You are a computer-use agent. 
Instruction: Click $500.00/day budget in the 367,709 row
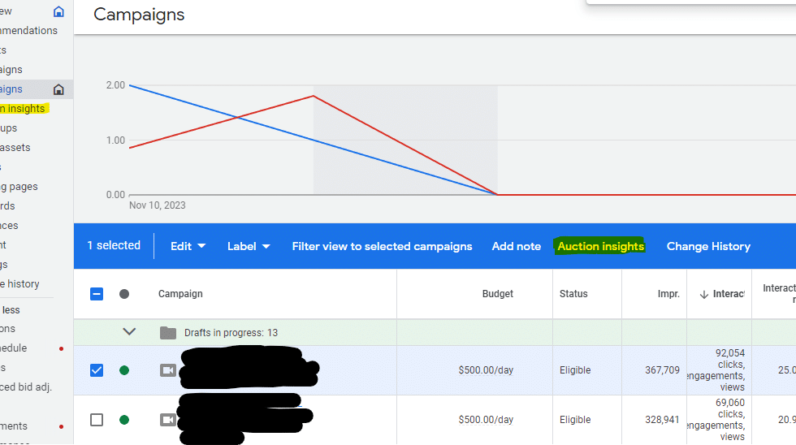486,370
